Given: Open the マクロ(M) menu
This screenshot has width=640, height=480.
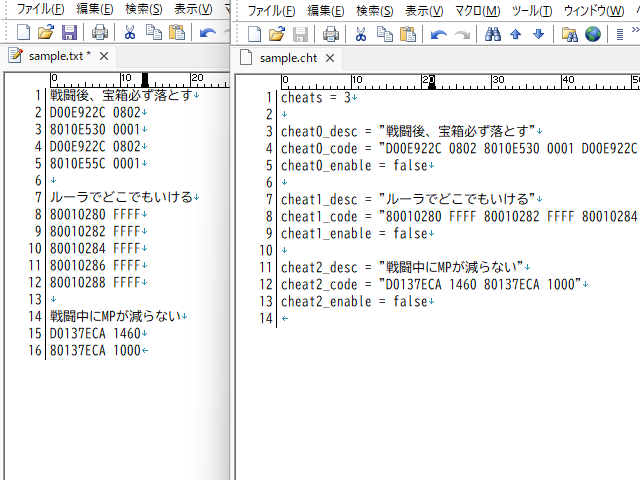Looking at the screenshot, I should pos(478,11).
